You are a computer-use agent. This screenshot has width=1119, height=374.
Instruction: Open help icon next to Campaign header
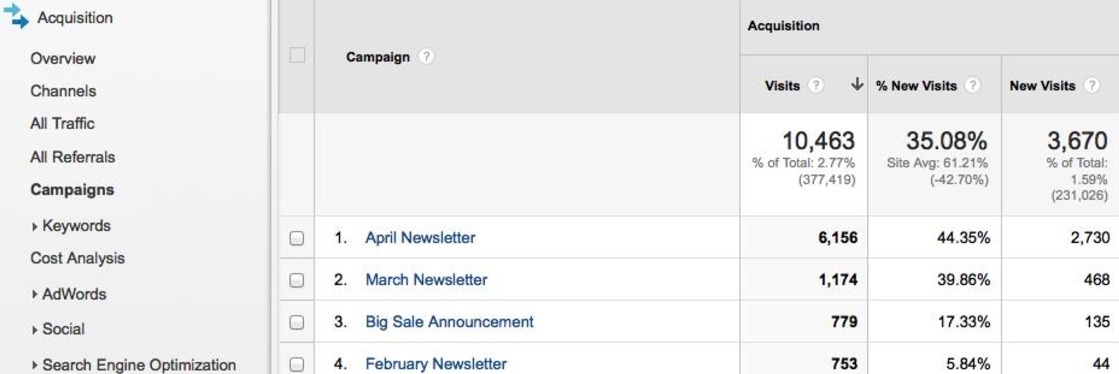coord(426,56)
